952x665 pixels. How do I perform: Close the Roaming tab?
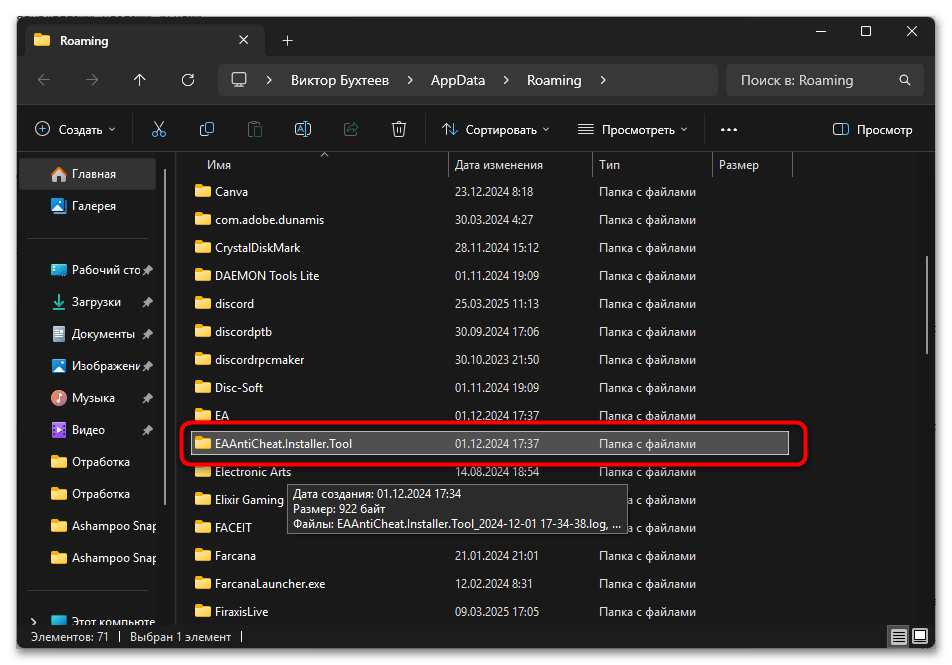point(243,40)
